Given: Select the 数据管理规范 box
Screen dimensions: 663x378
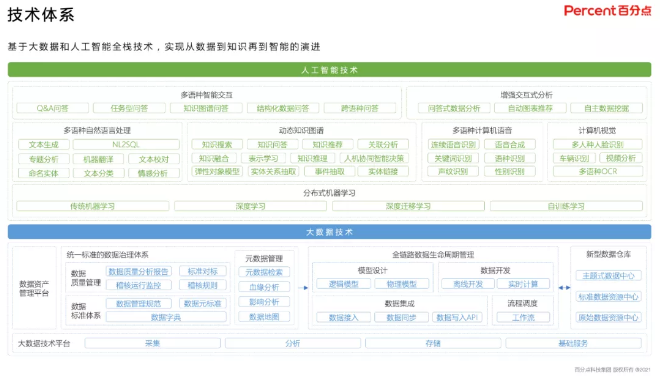Looking at the screenshot, I should tap(139, 304).
